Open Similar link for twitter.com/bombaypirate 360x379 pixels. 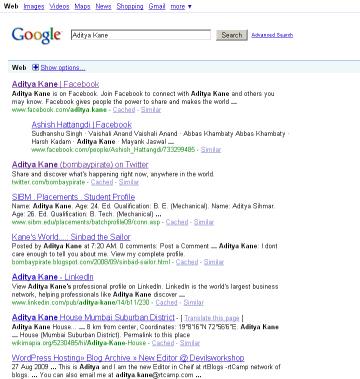click(x=129, y=182)
